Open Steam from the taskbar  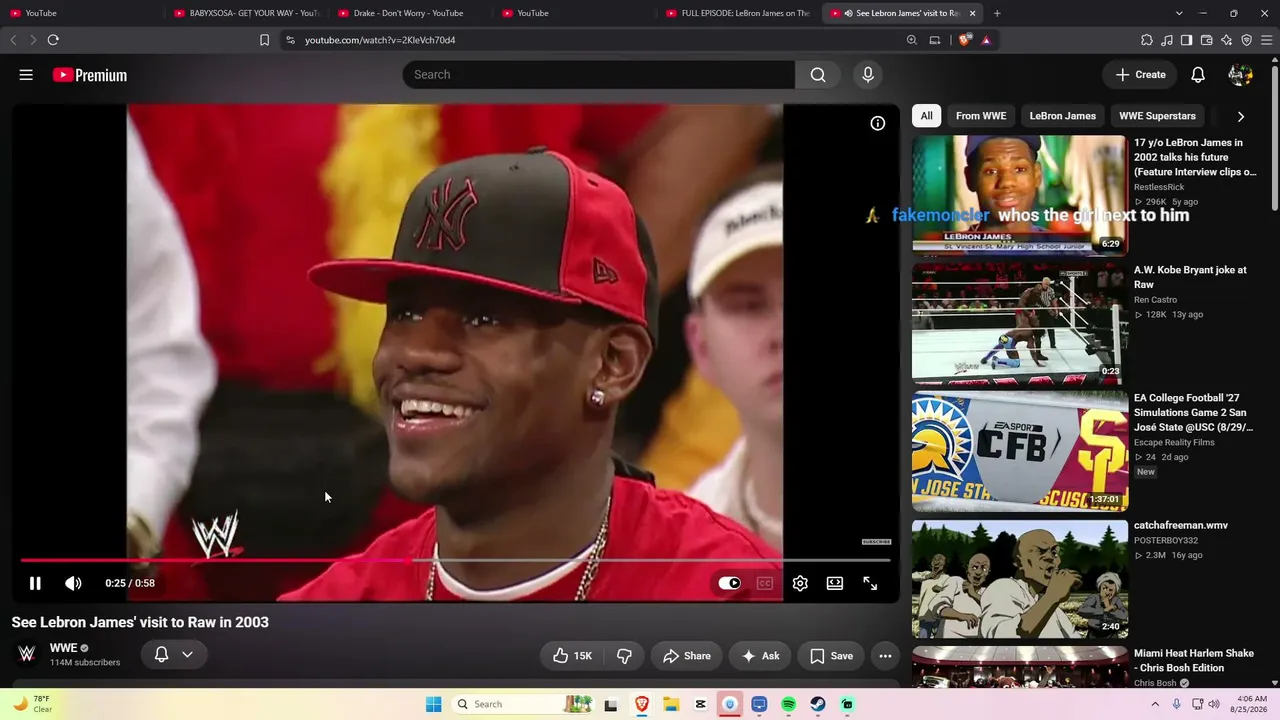point(818,704)
